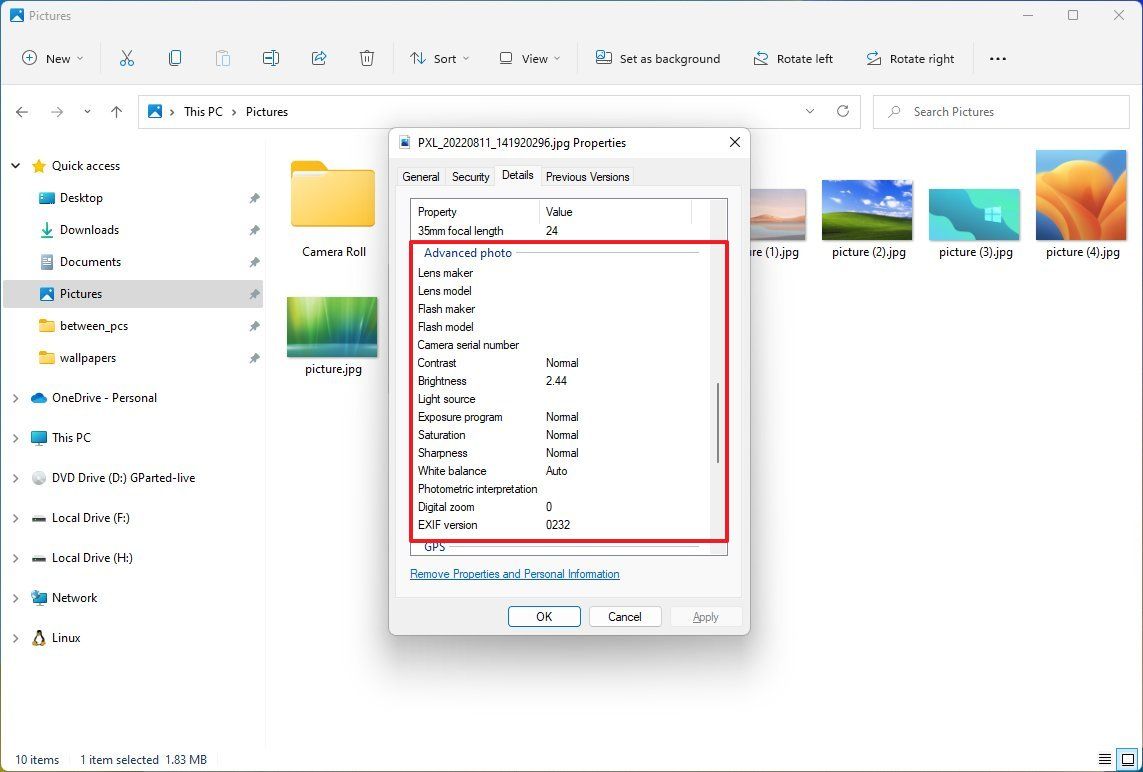Rotate the image right
Viewport: 1143px width, 772px height.
click(910, 58)
